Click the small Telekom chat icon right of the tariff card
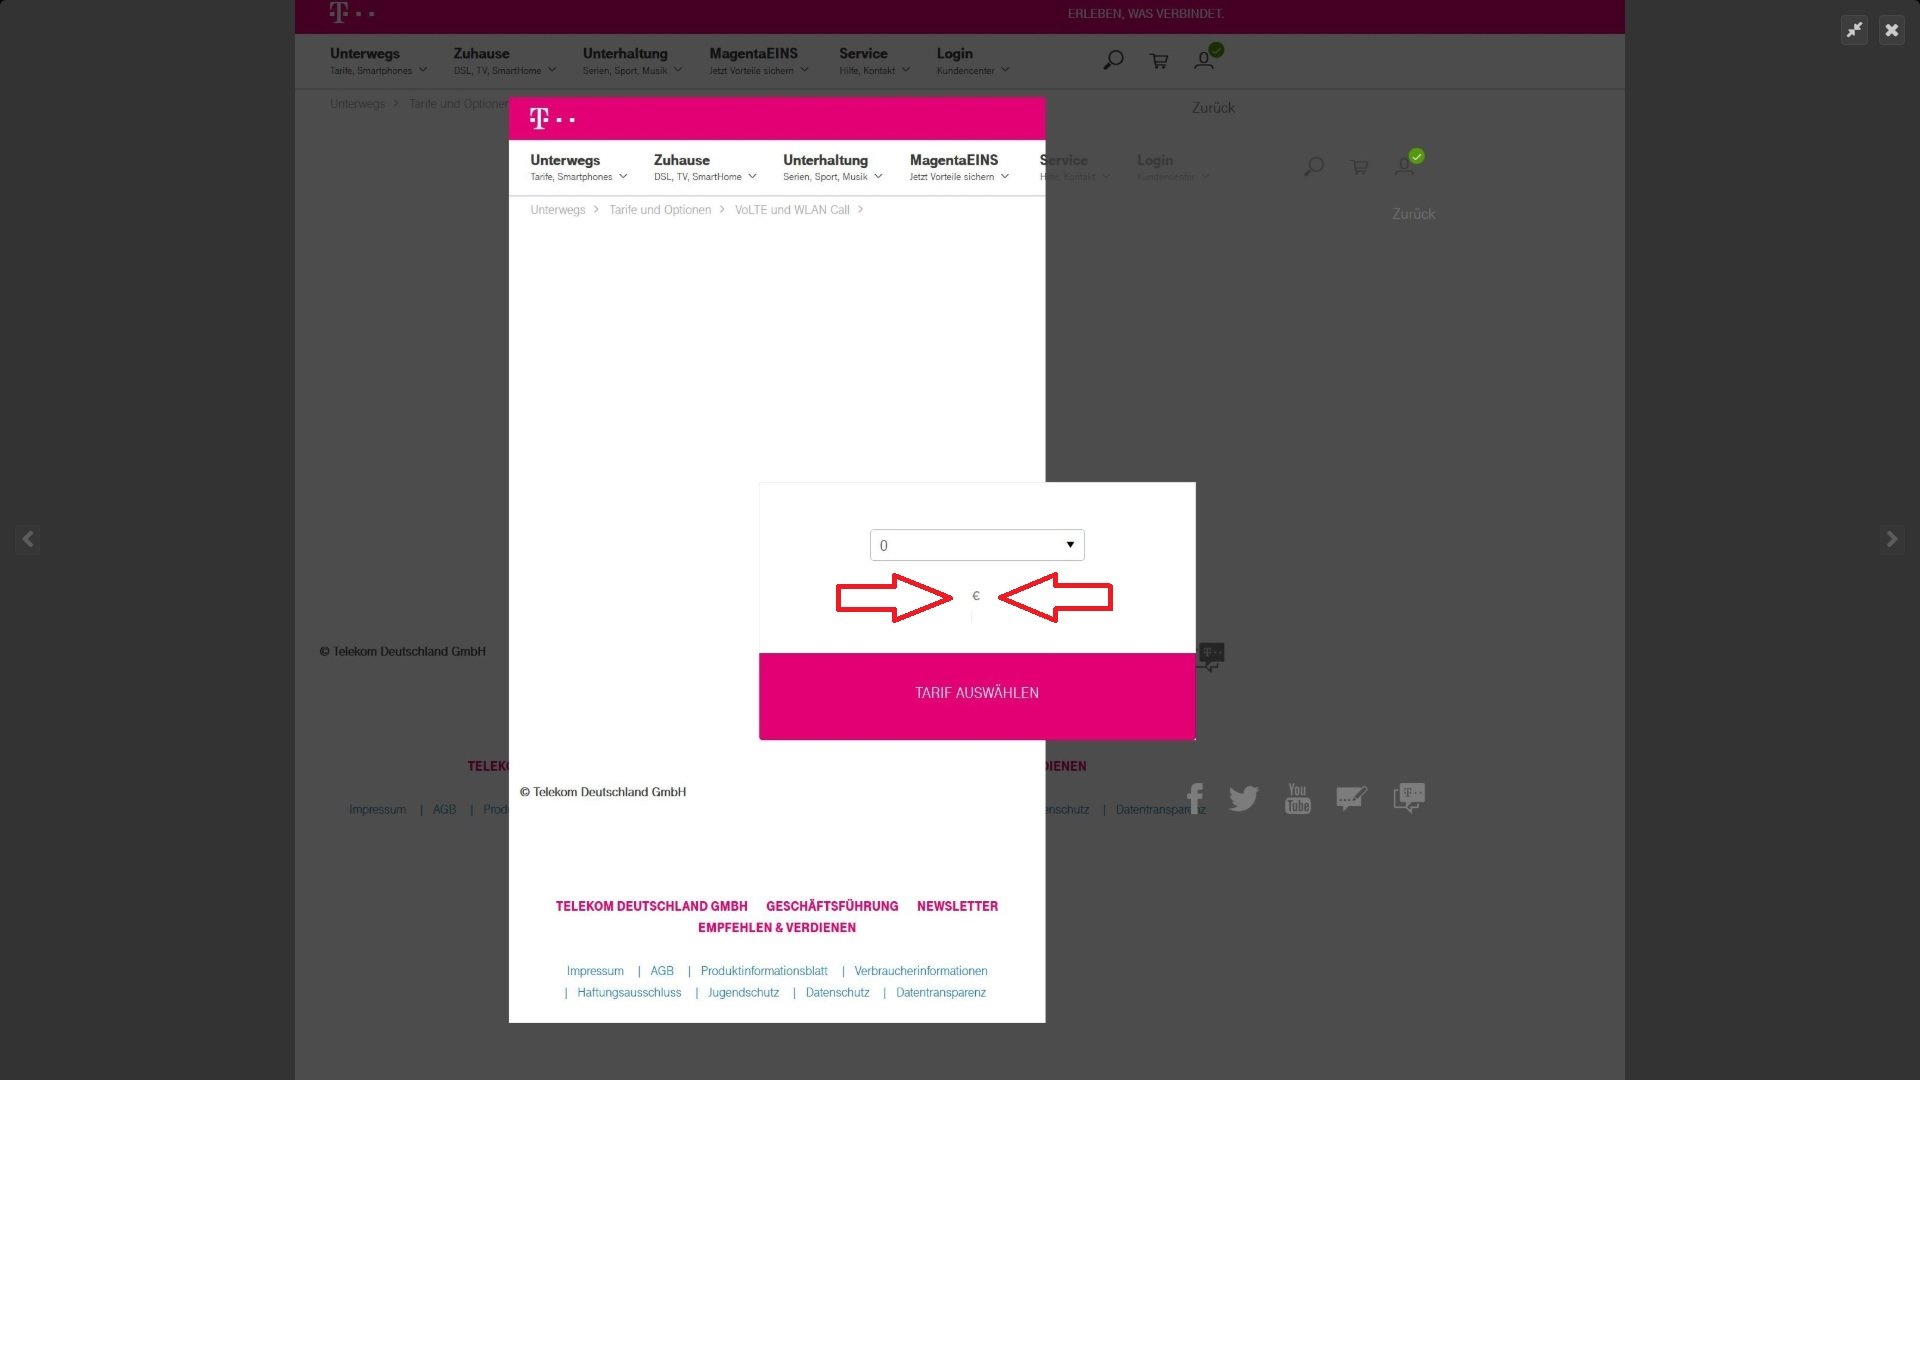 [1211, 657]
